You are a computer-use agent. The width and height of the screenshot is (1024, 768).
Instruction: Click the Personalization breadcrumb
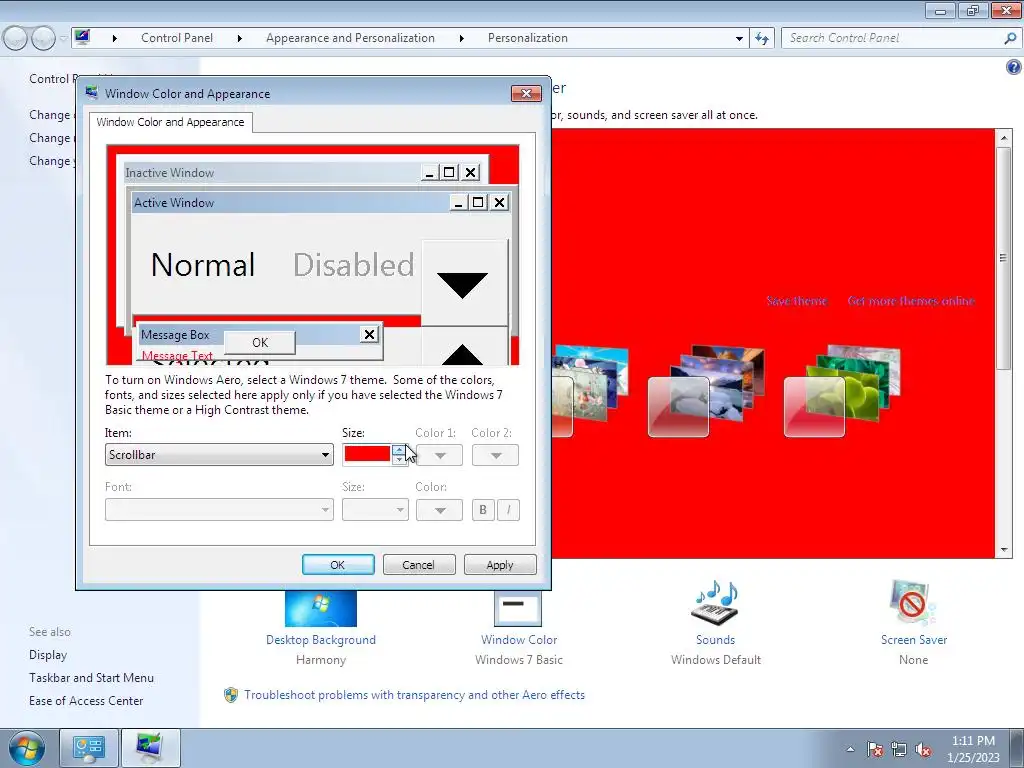tap(528, 38)
